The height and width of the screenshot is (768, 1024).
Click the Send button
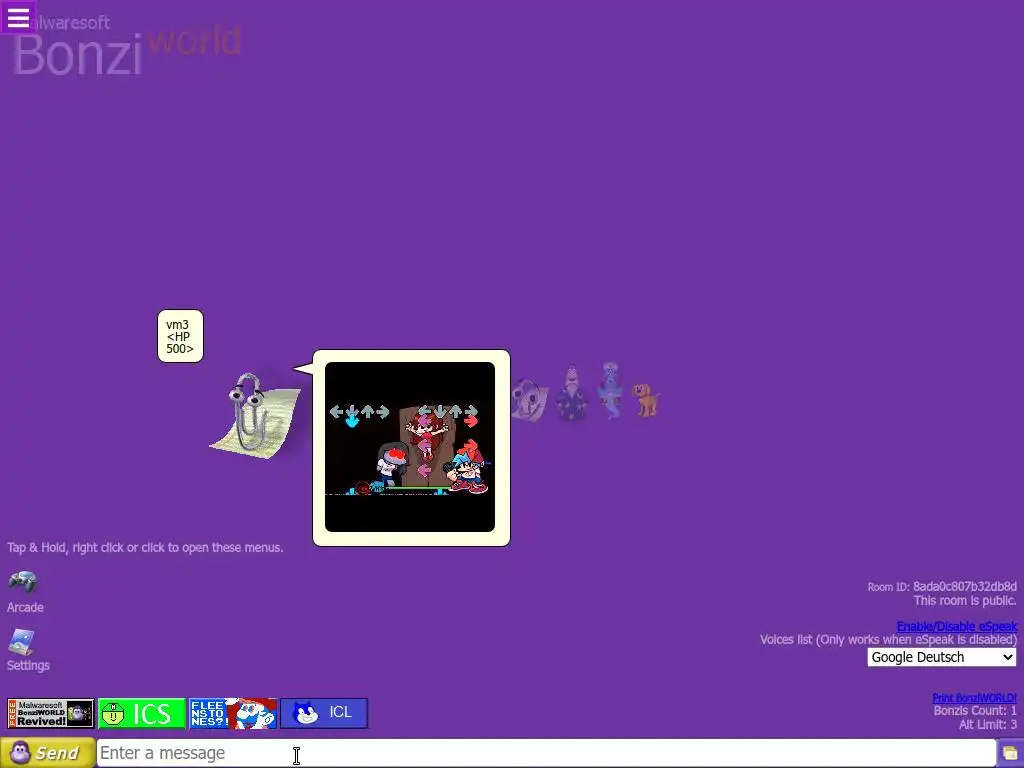coord(48,753)
